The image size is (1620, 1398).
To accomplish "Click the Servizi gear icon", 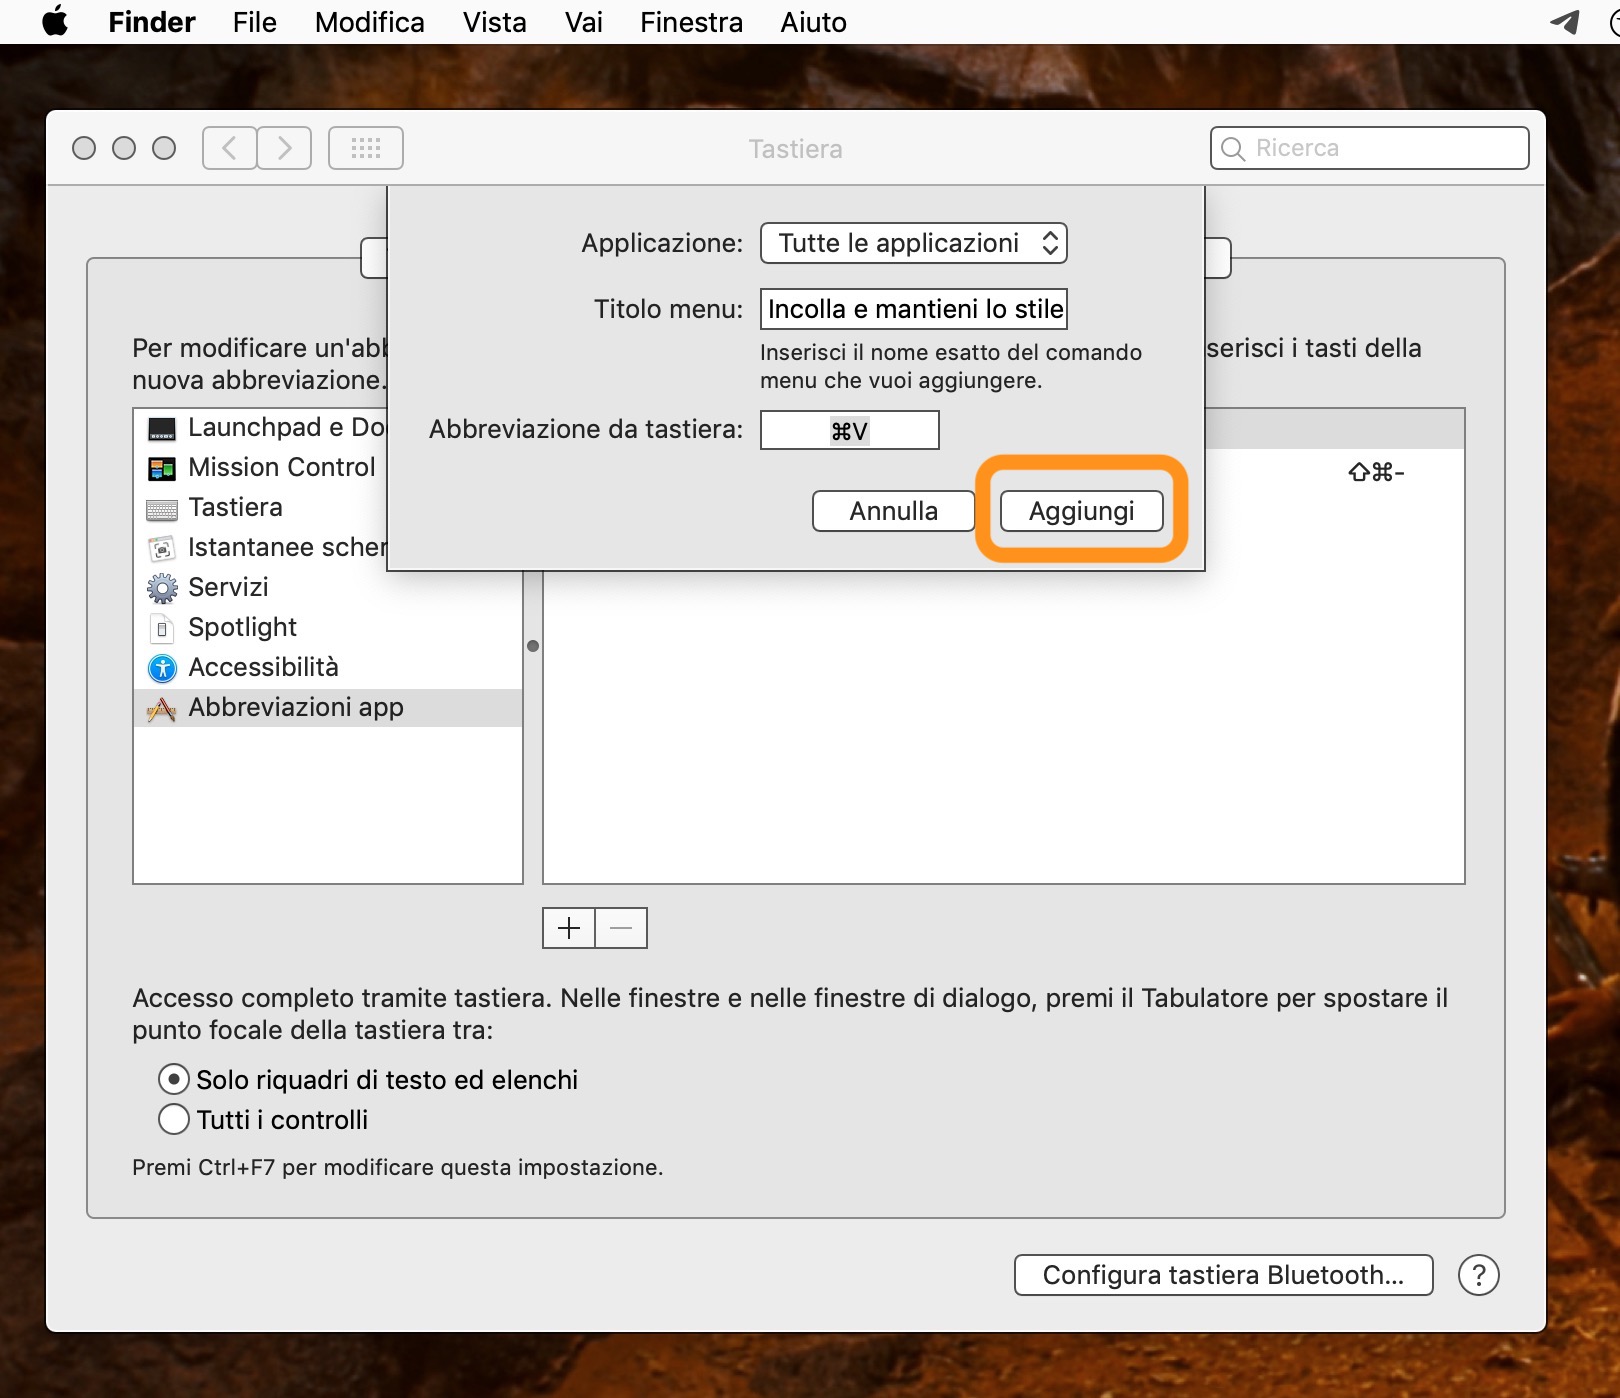I will [162, 588].
